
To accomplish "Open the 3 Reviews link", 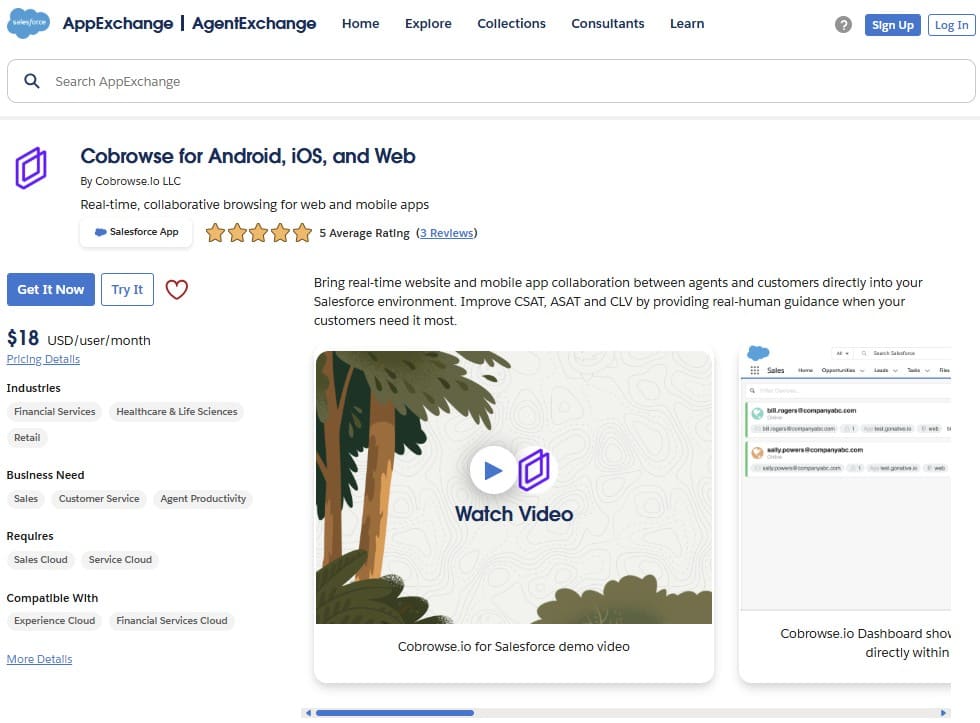I will (447, 233).
